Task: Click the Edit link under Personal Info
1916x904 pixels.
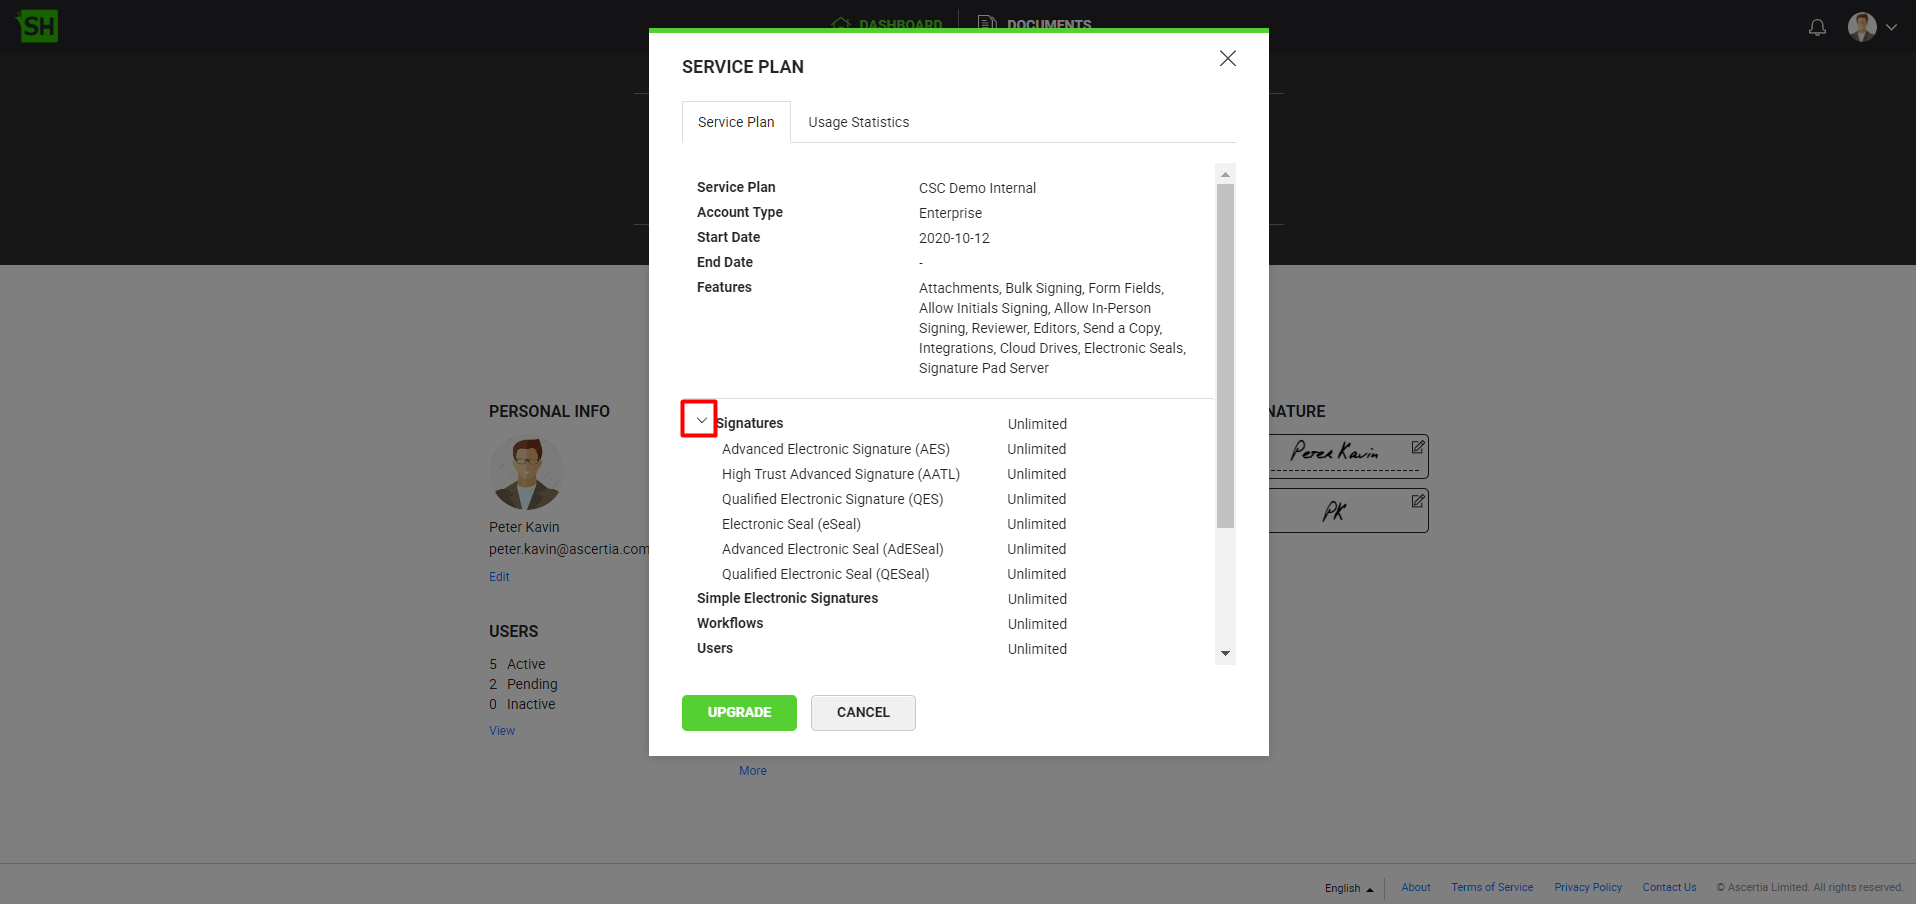Action: tap(499, 577)
